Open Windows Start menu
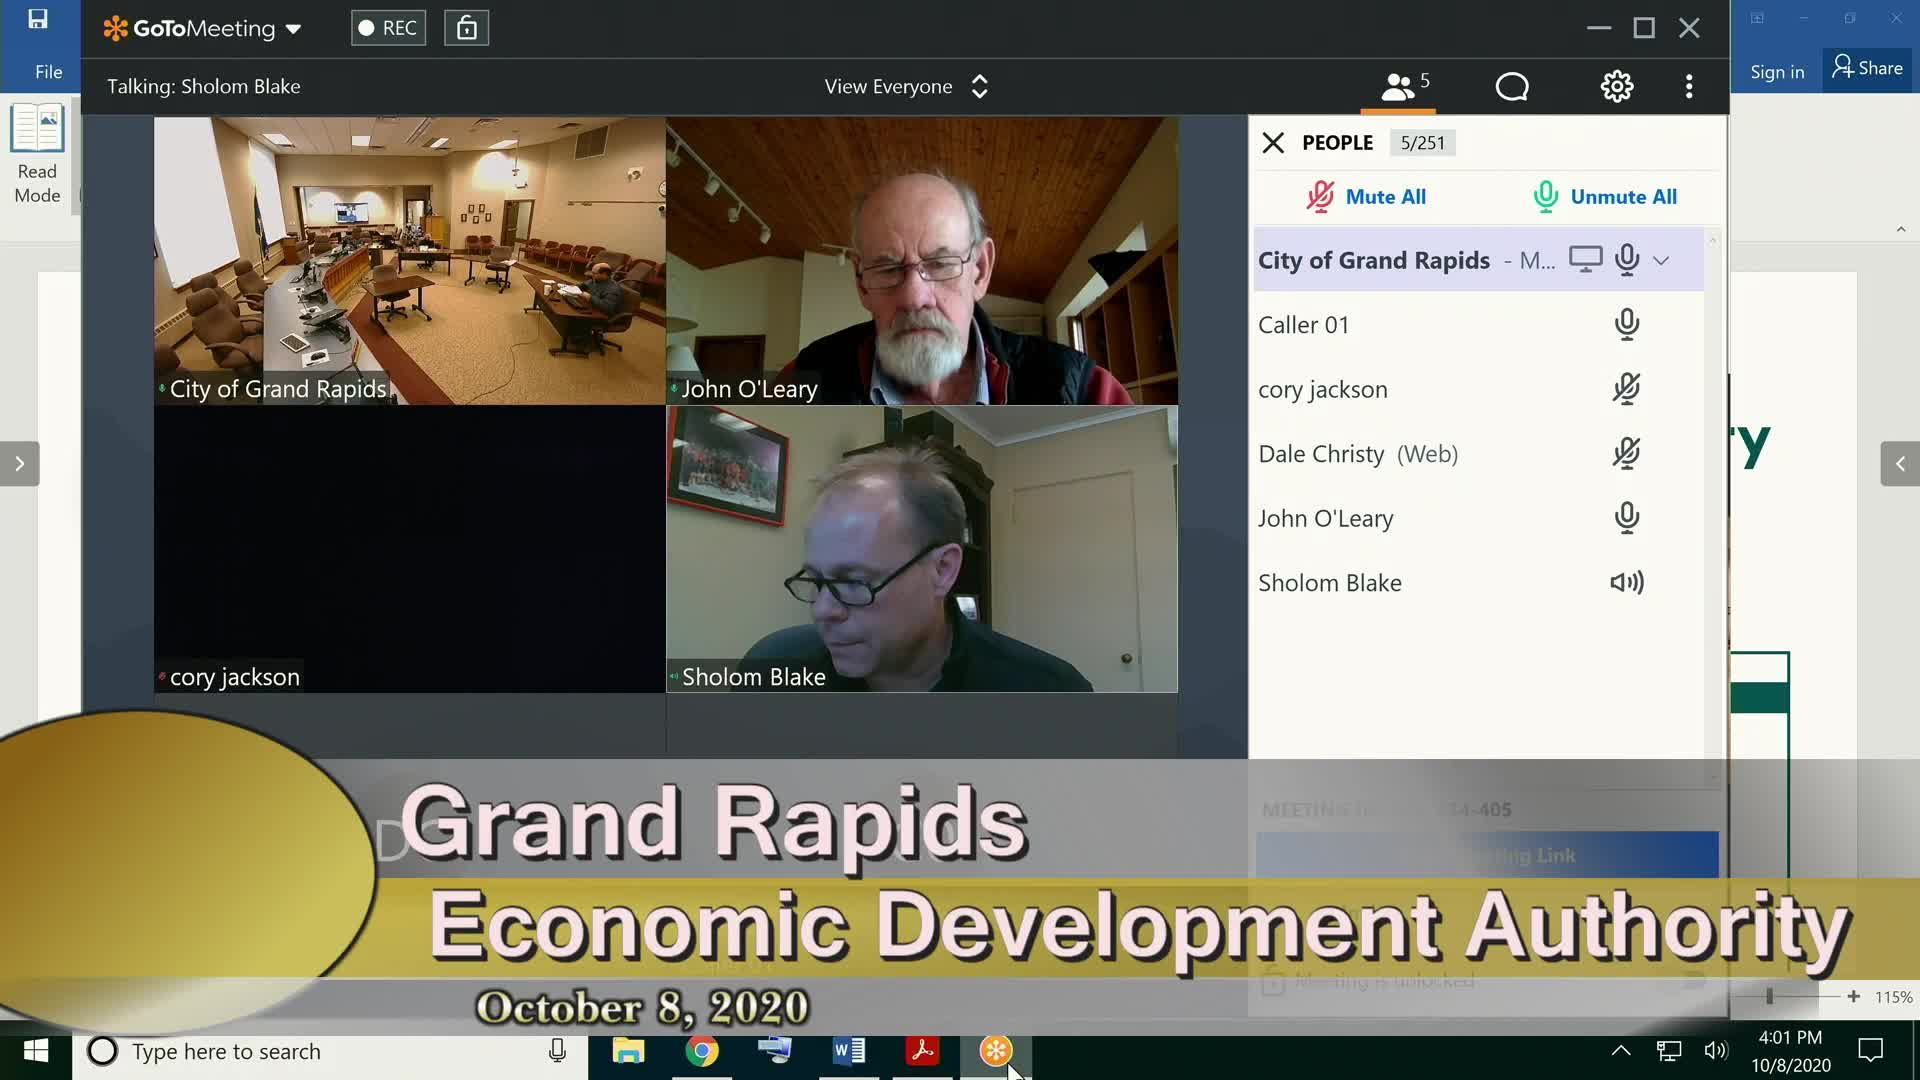The height and width of the screenshot is (1080, 1920). (36, 1051)
